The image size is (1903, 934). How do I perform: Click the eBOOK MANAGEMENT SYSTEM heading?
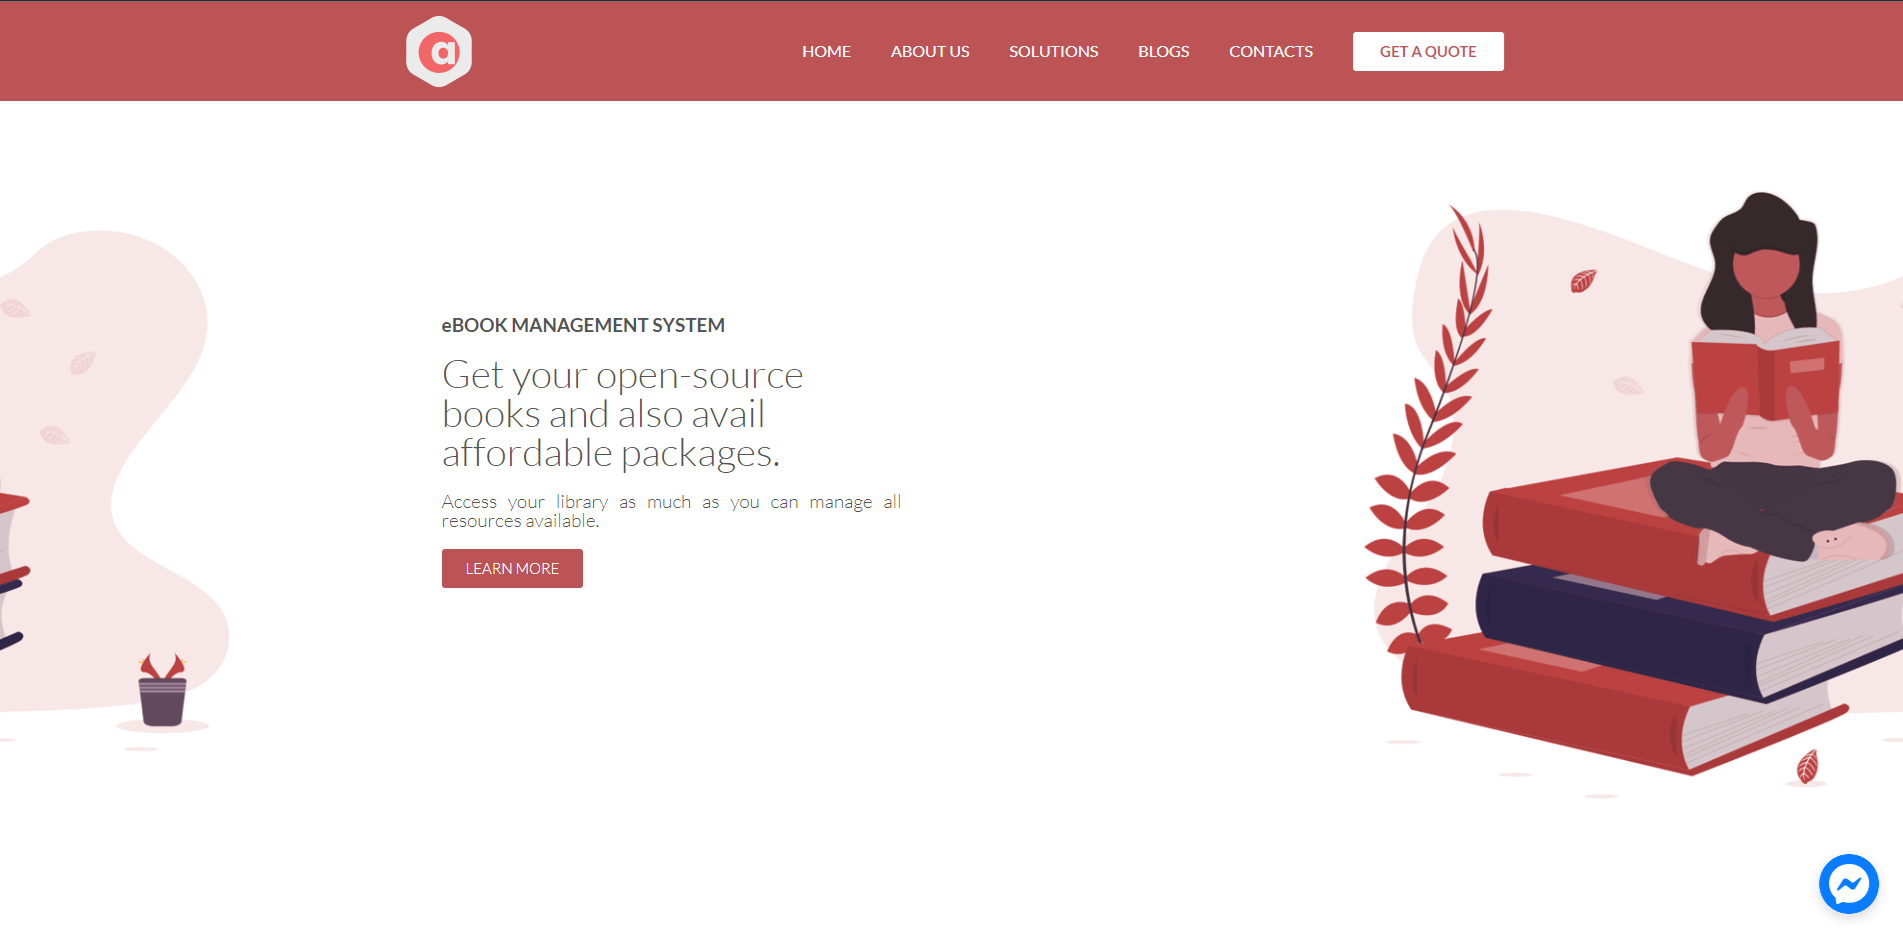coord(583,325)
